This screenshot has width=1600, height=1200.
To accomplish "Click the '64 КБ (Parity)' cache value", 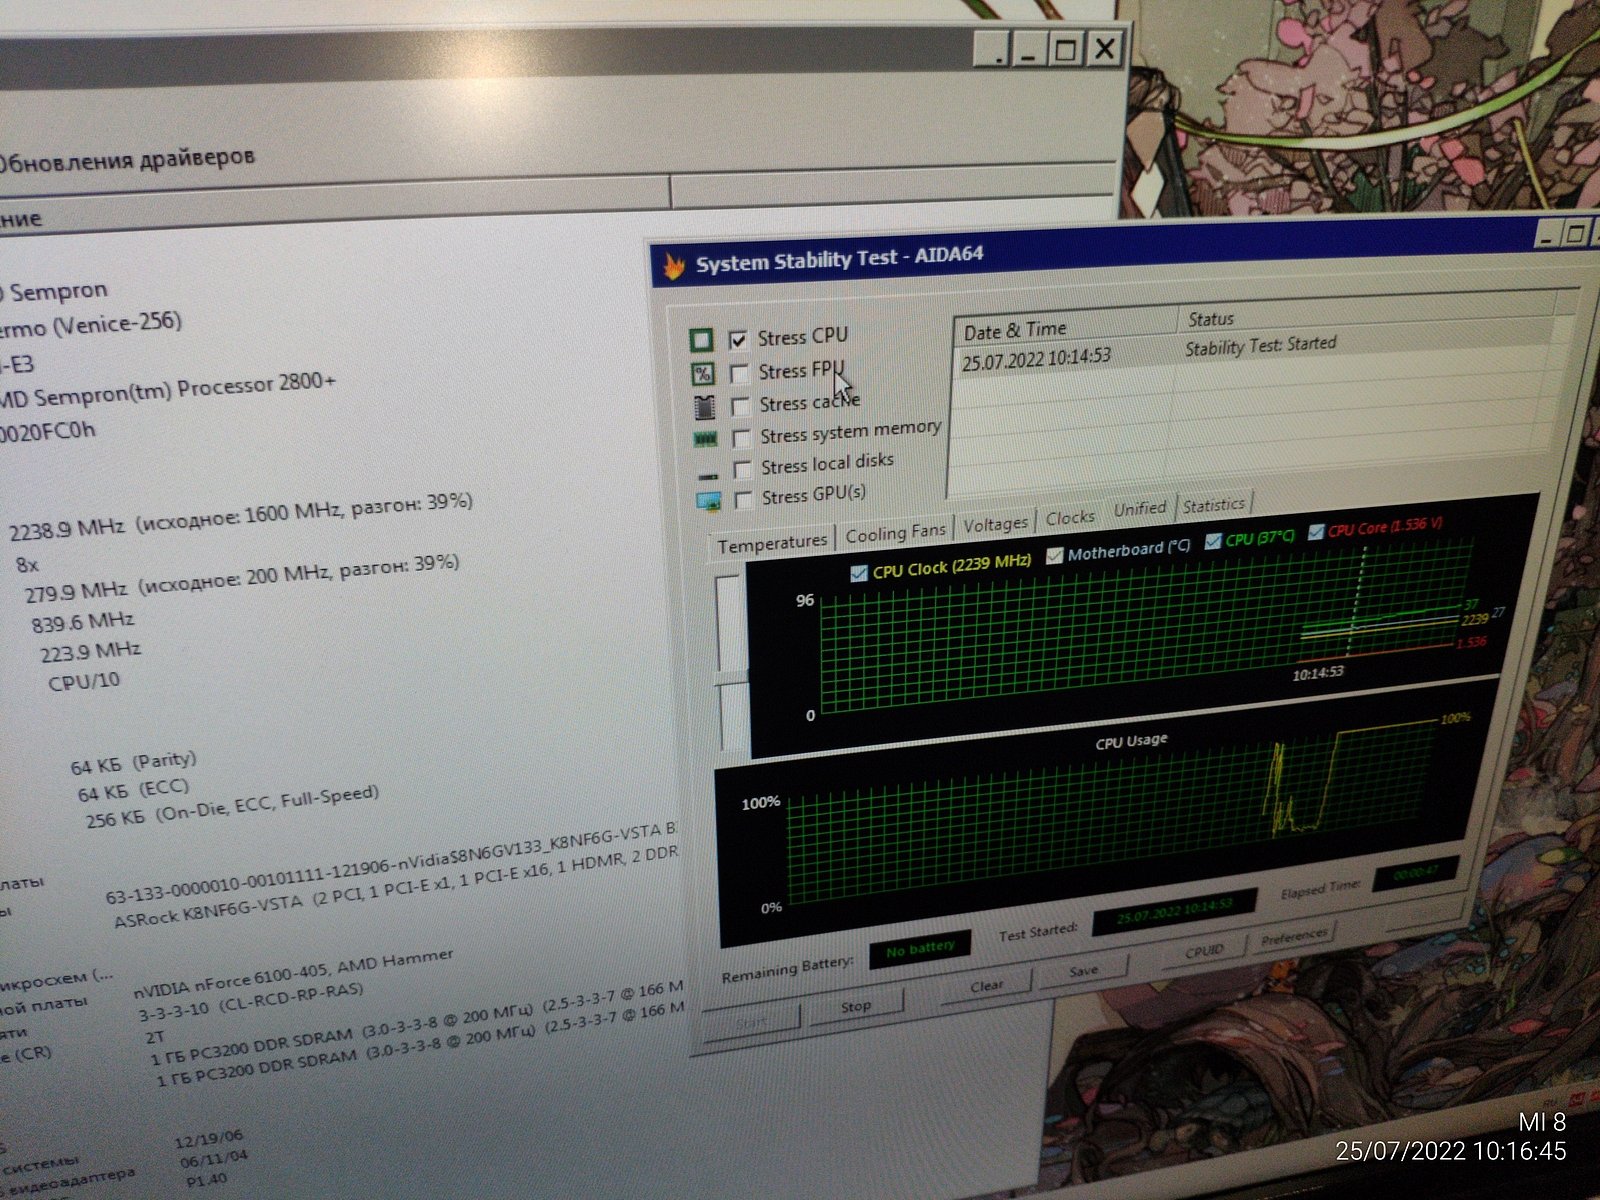I will [133, 763].
